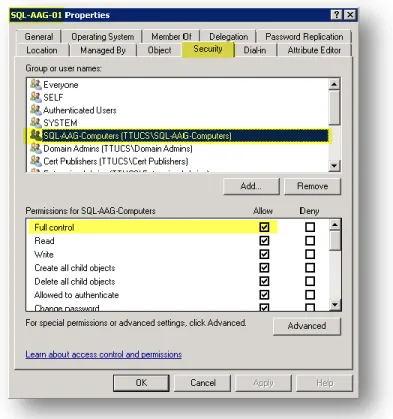Click the group list scroll down arrow

coord(334,165)
